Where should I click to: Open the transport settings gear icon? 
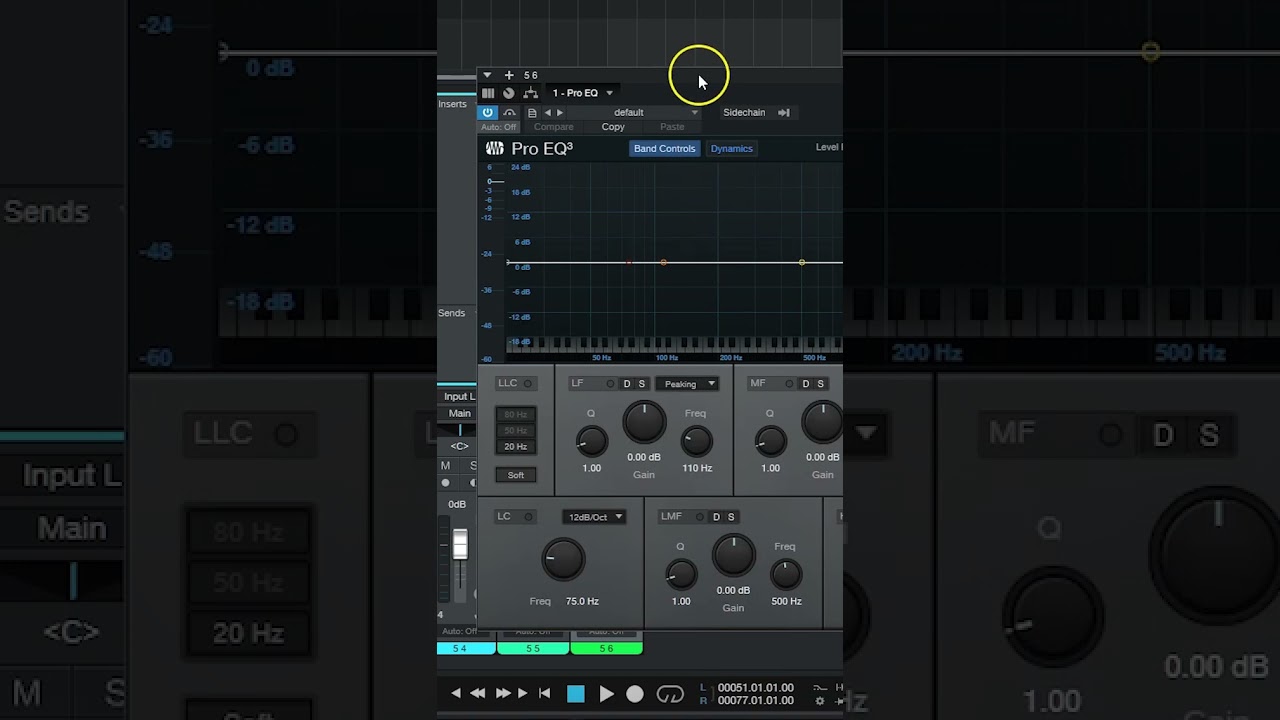(x=820, y=701)
